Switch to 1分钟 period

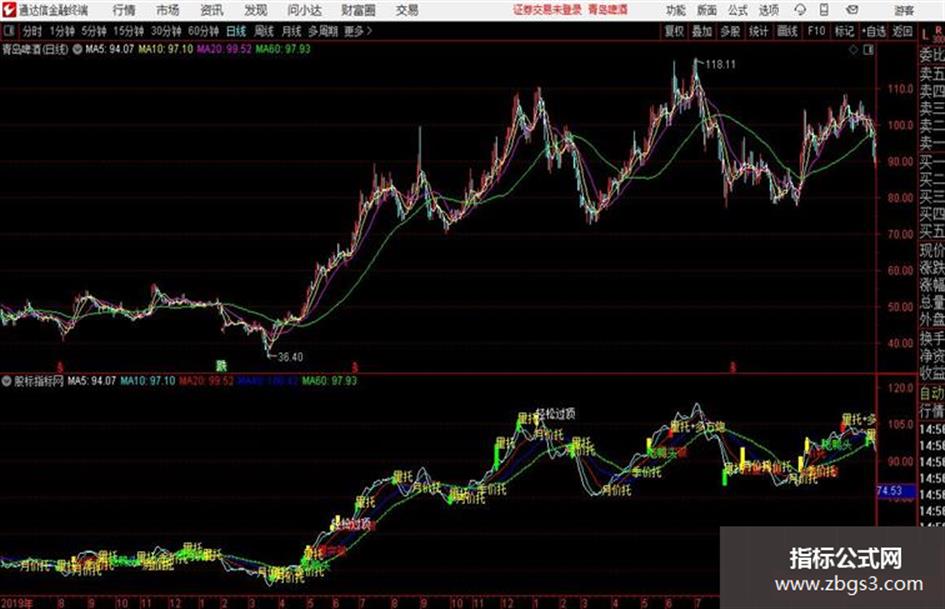(62, 31)
